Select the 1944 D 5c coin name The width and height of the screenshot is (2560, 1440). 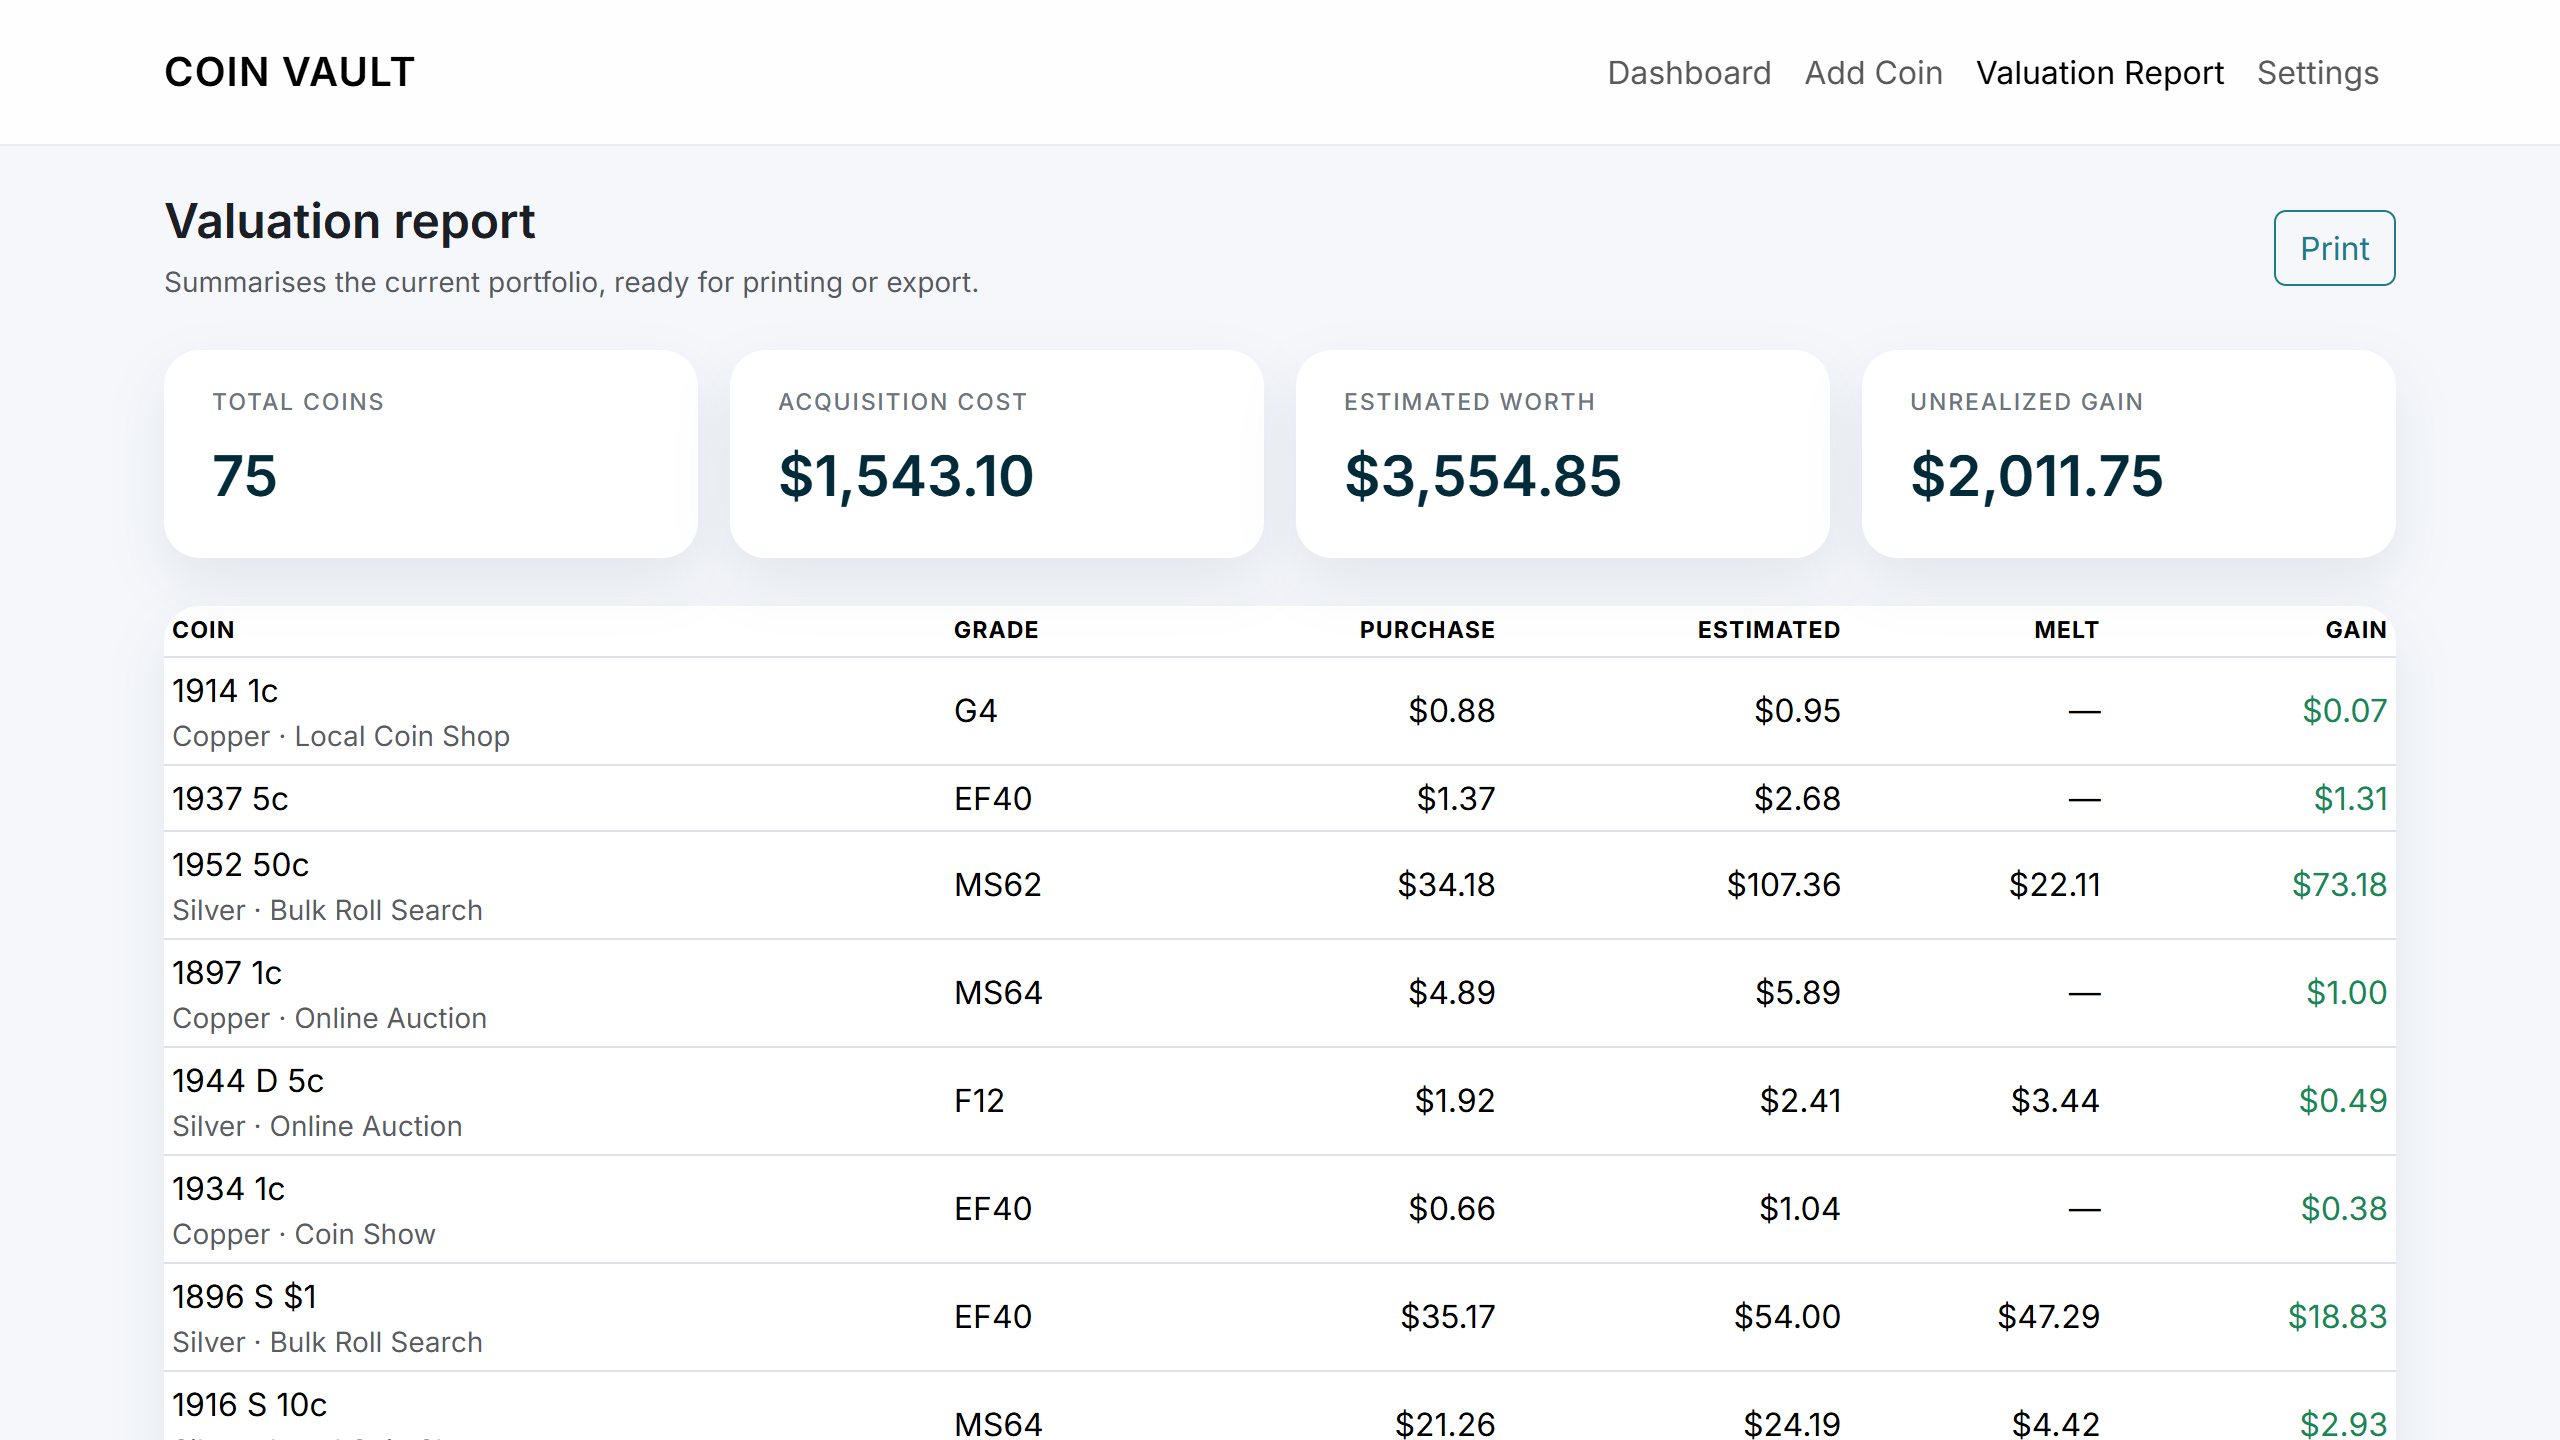[248, 1080]
